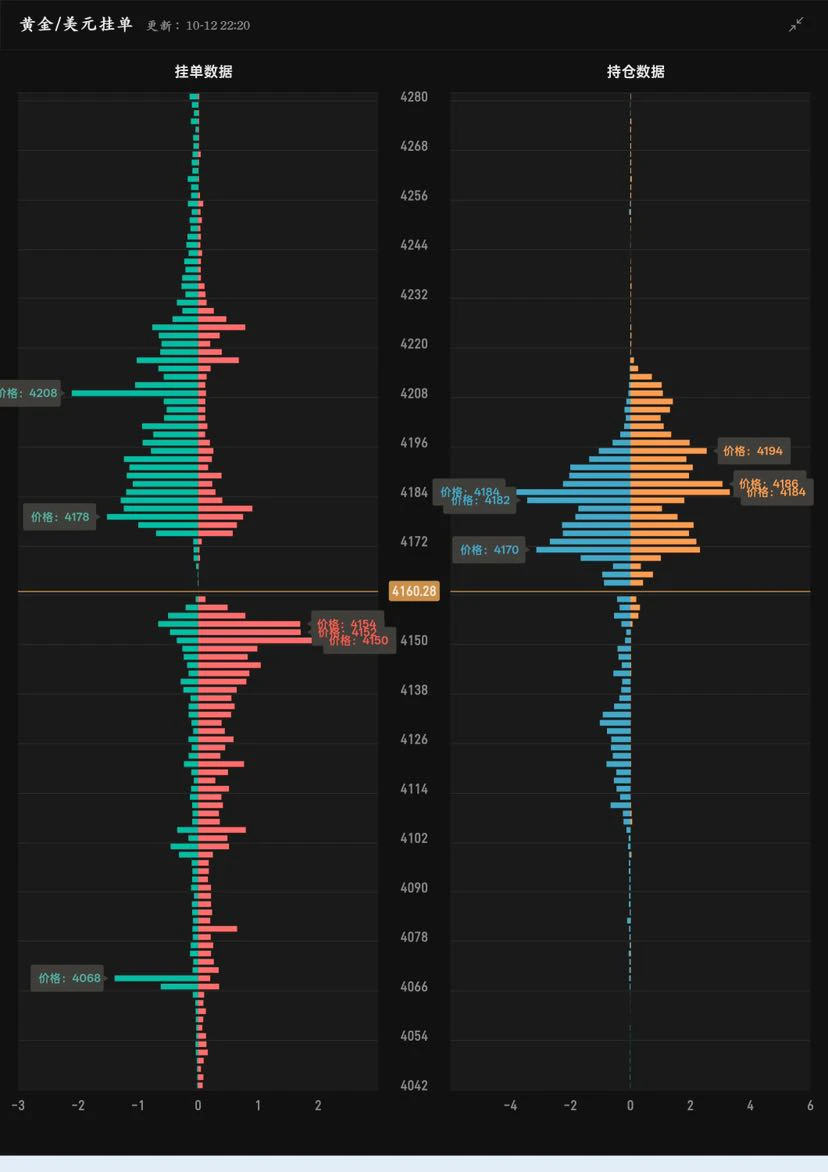Click price axis label 4078

(414, 937)
